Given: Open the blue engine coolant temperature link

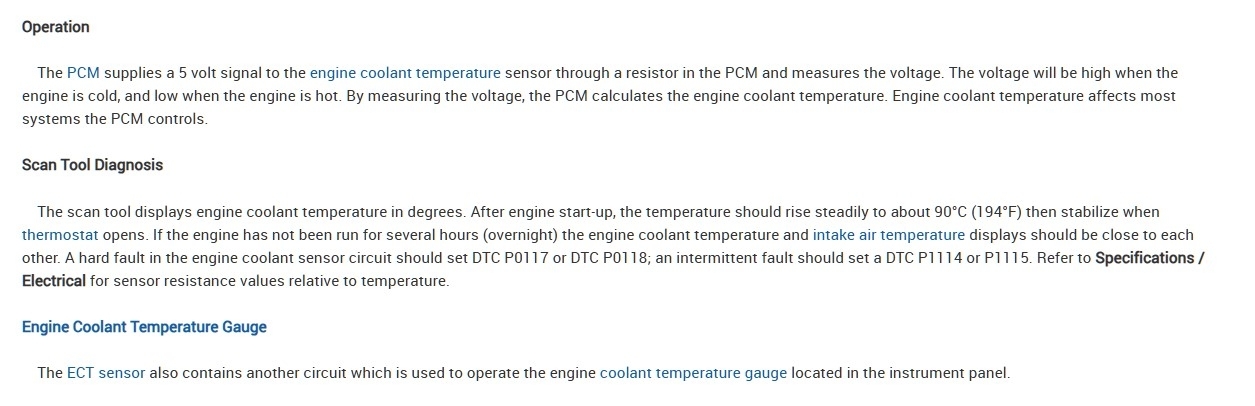Looking at the screenshot, I should 405,73.
